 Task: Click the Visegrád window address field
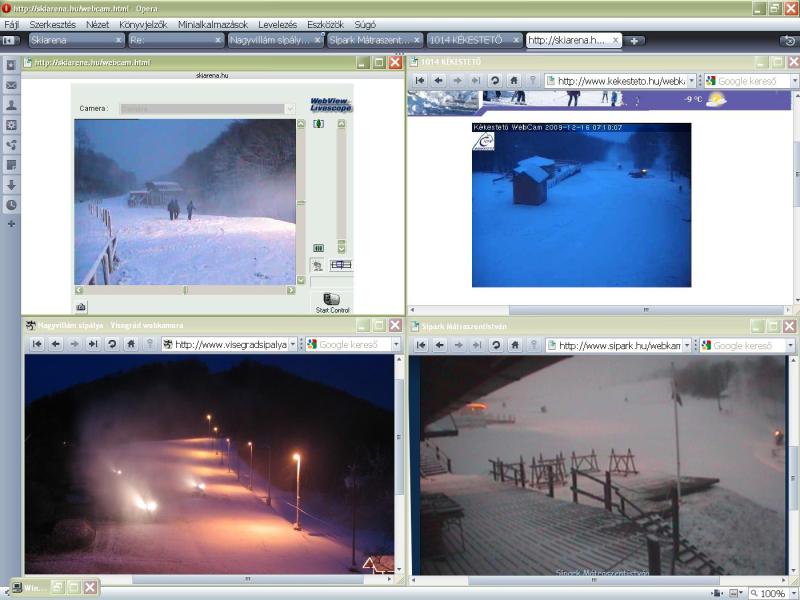230,344
